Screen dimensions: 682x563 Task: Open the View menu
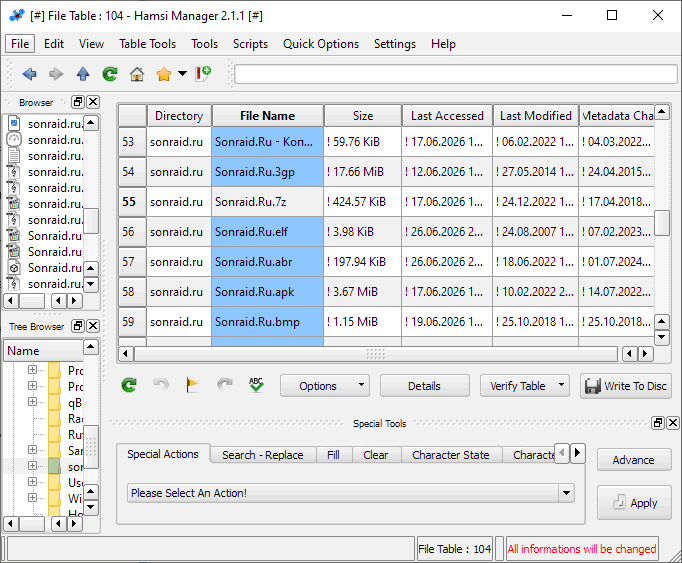(91, 44)
